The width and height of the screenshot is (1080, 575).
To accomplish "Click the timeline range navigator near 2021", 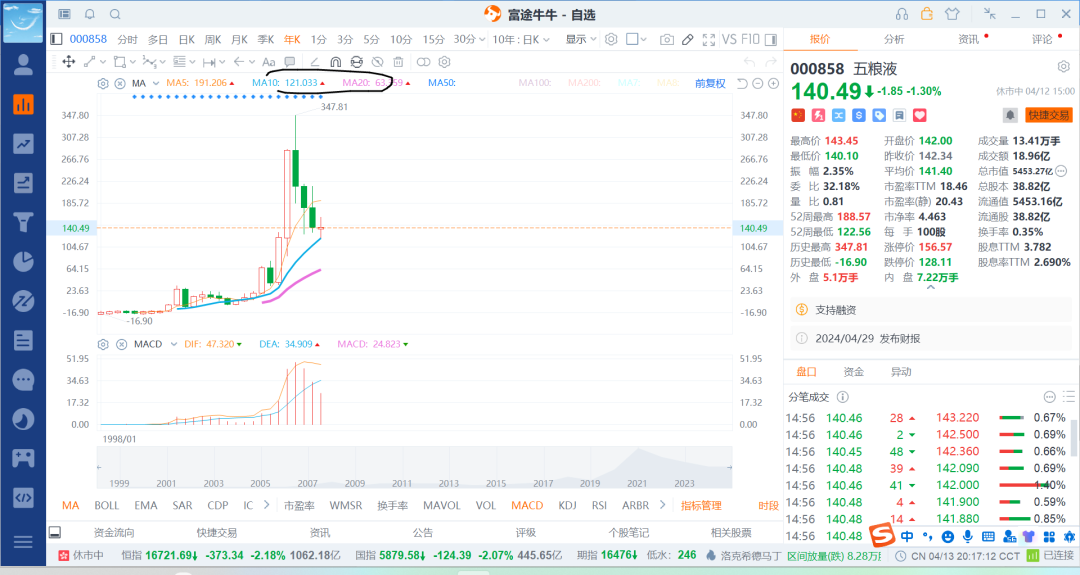I will point(637,468).
